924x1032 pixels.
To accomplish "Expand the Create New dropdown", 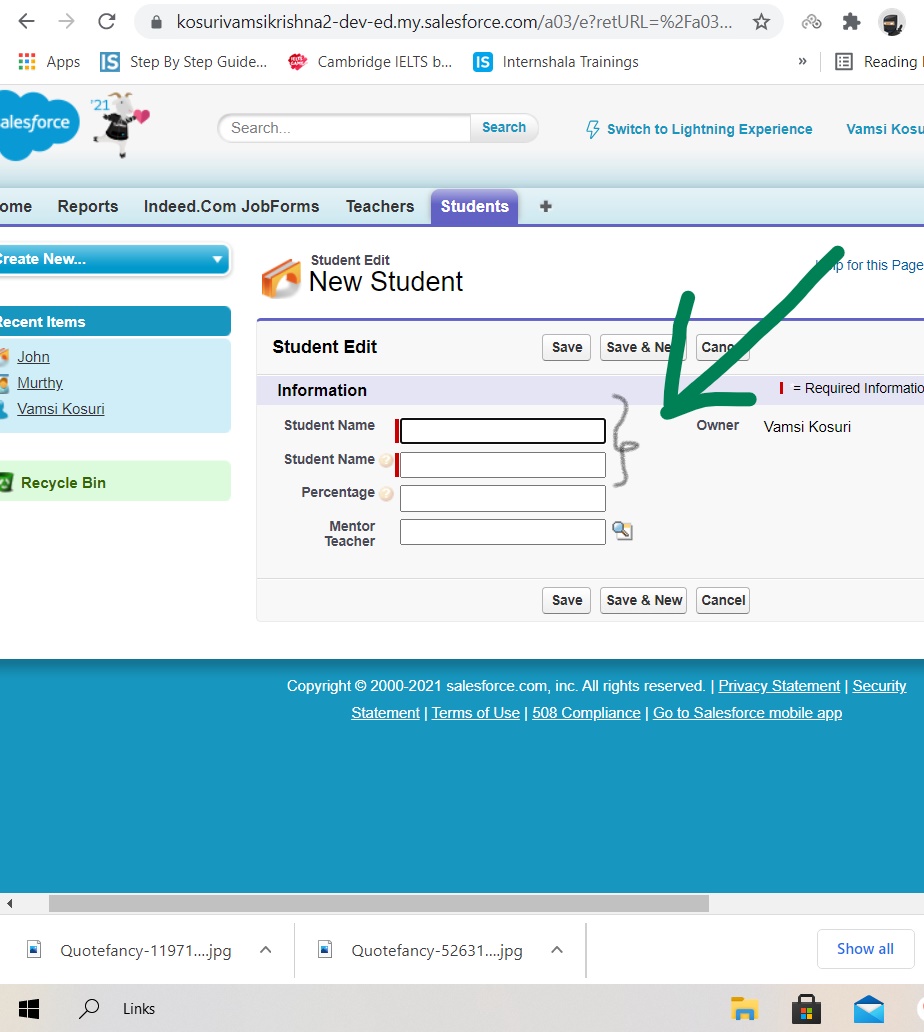I will [x=115, y=259].
